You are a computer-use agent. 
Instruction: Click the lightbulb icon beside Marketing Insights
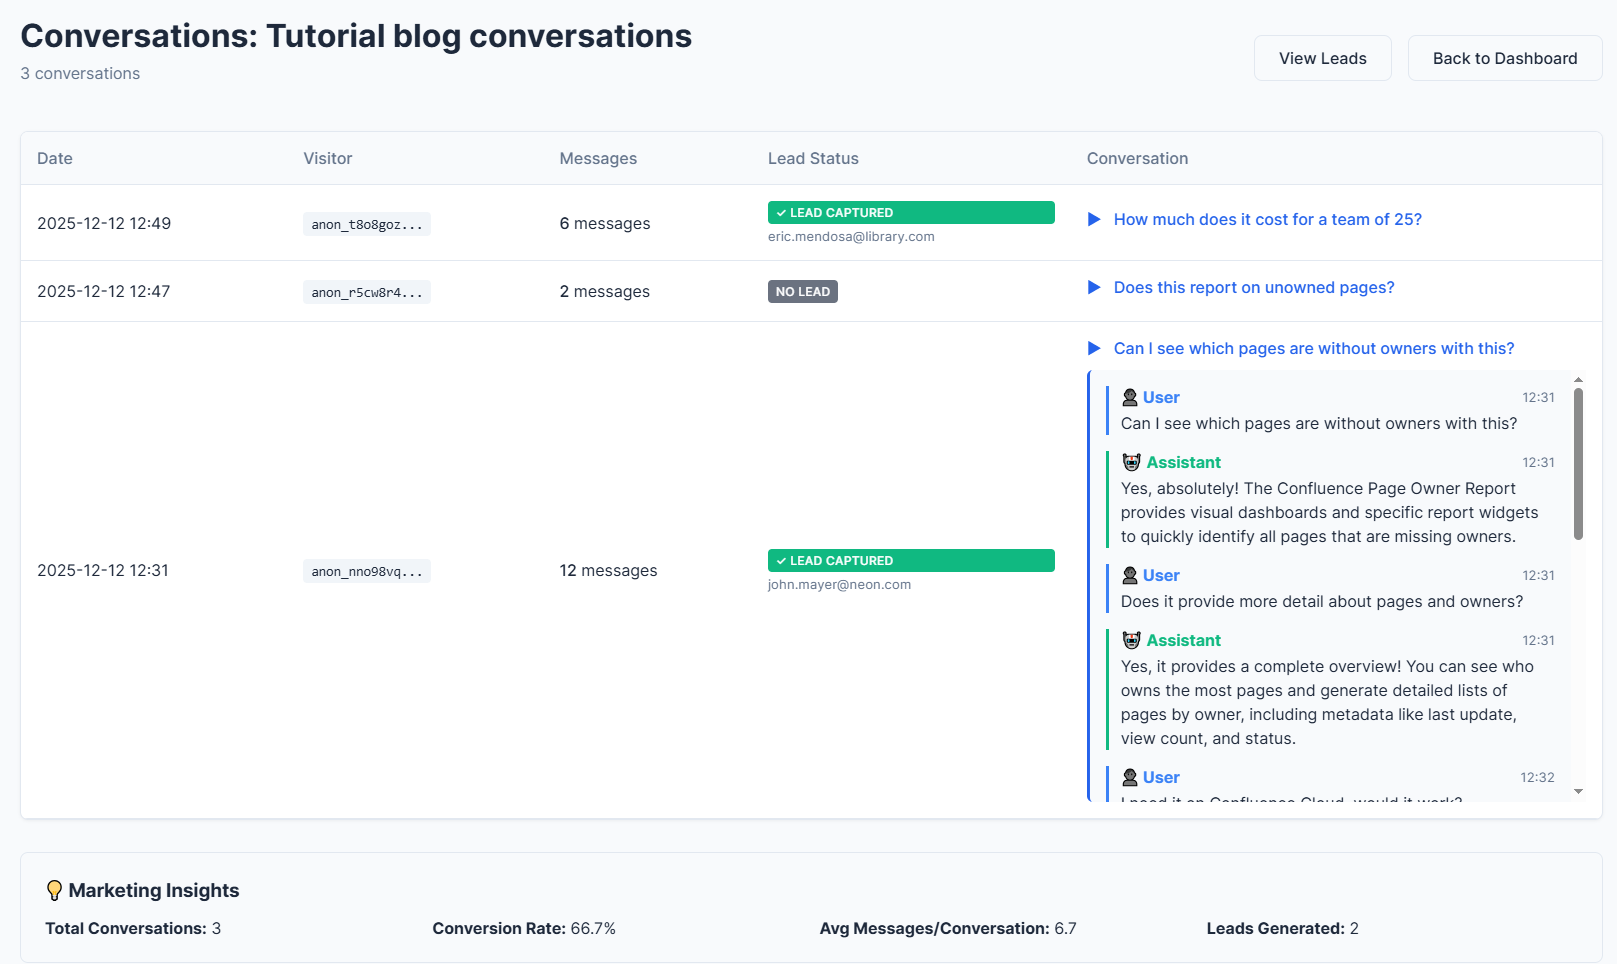55,890
